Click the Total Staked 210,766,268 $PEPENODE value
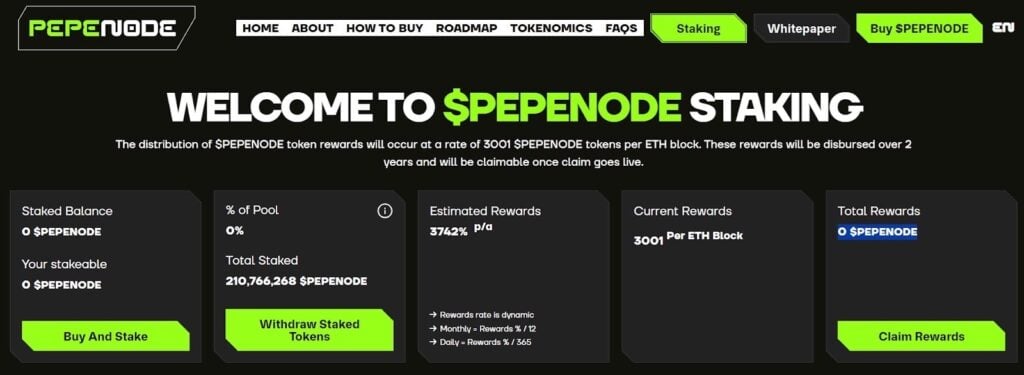Image resolution: width=1024 pixels, height=375 pixels. [296, 282]
